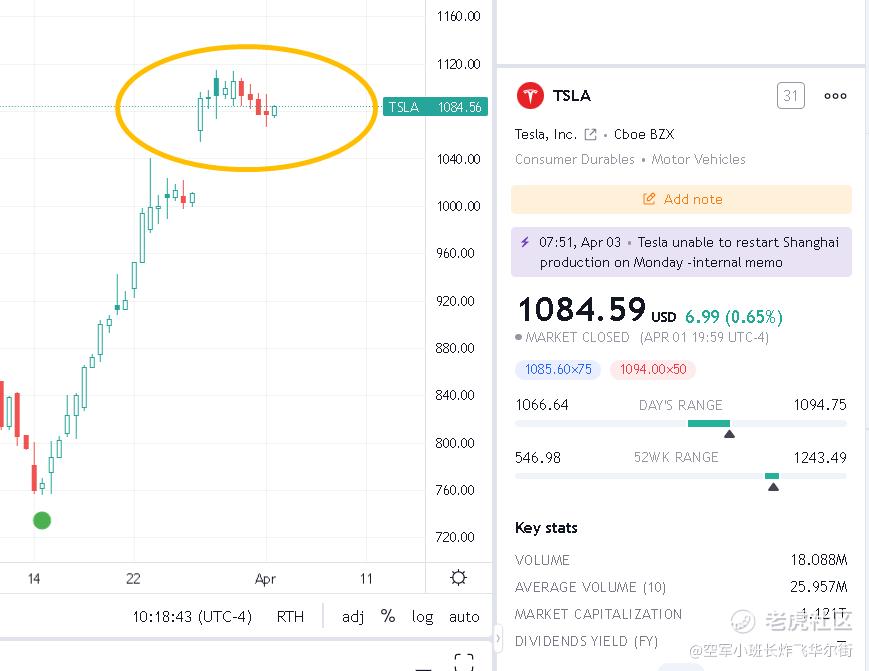
Task: Open the RTH session selector
Action: 290,616
